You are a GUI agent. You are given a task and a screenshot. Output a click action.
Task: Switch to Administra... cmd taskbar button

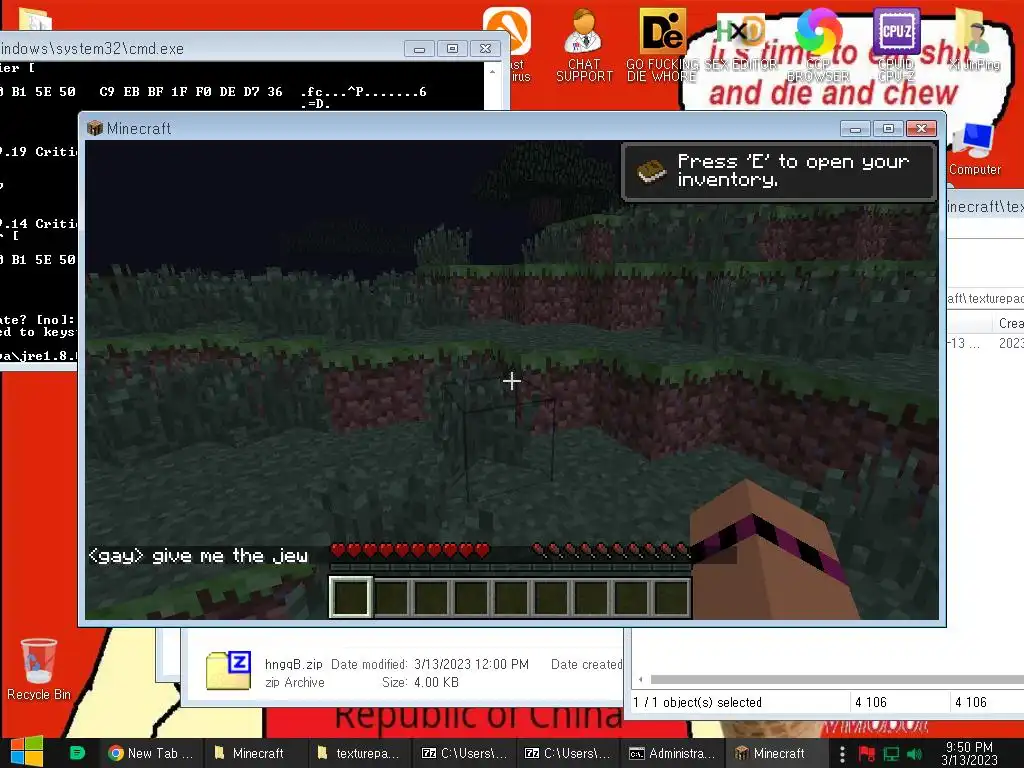coord(671,753)
